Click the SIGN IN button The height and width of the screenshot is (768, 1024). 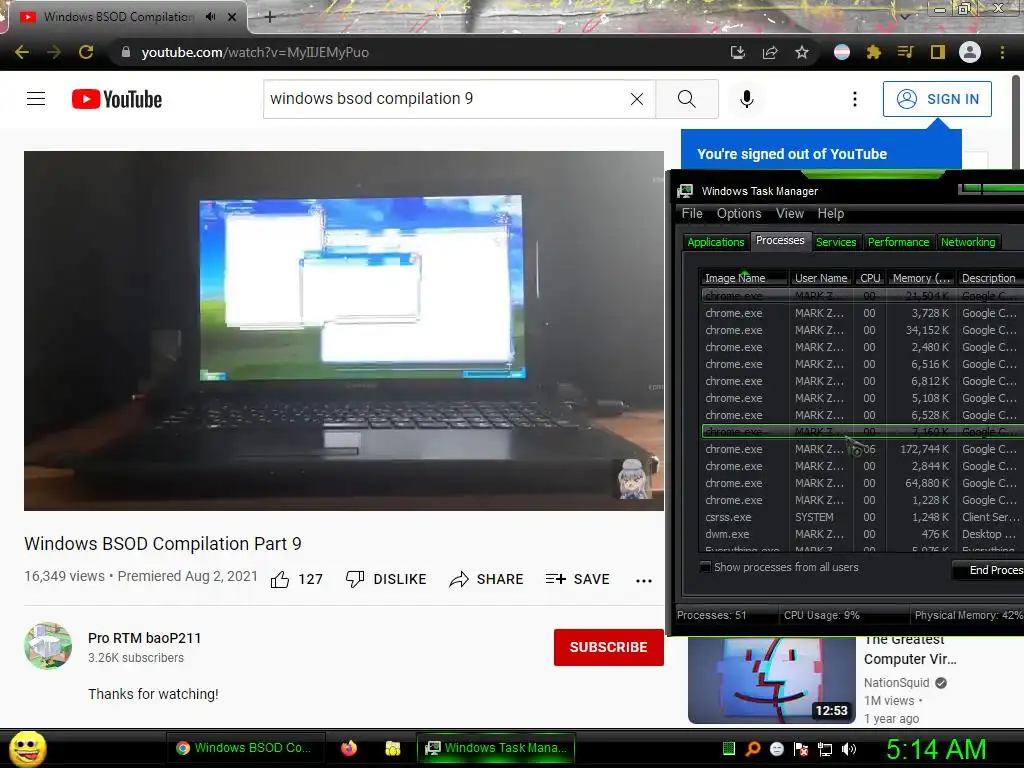pyautogui.click(x=937, y=99)
